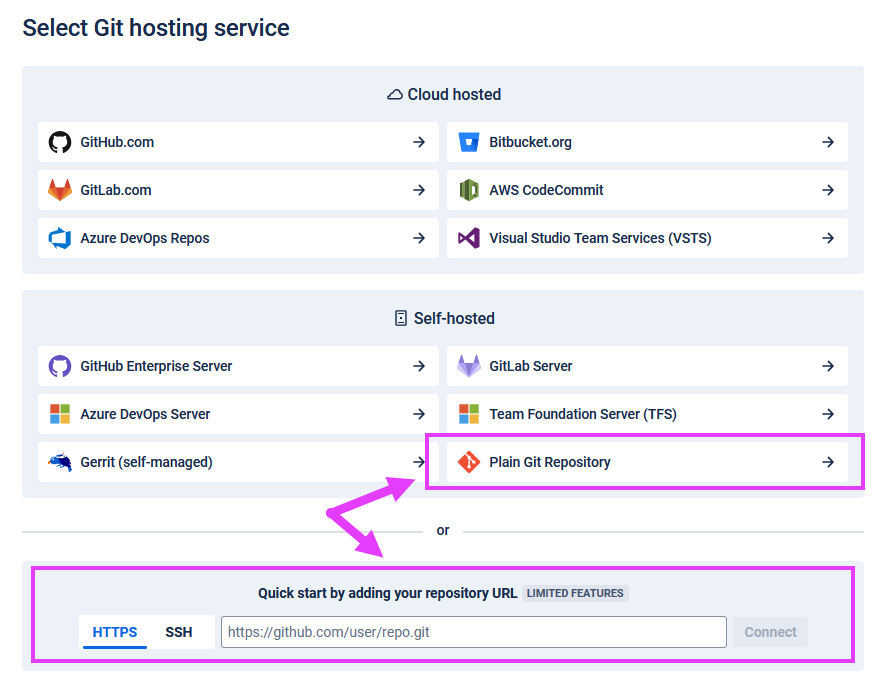Click the Gerrit bird icon
886x689 pixels.
tap(60, 462)
